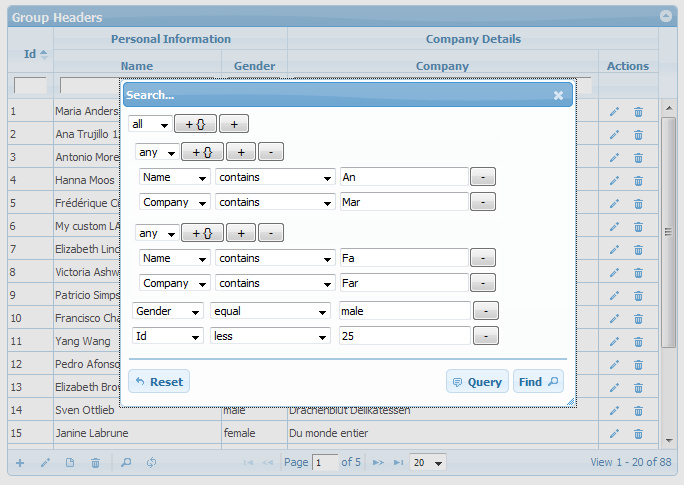
Task: Open the 'Gender' field dropdown
Action: pos(168,311)
